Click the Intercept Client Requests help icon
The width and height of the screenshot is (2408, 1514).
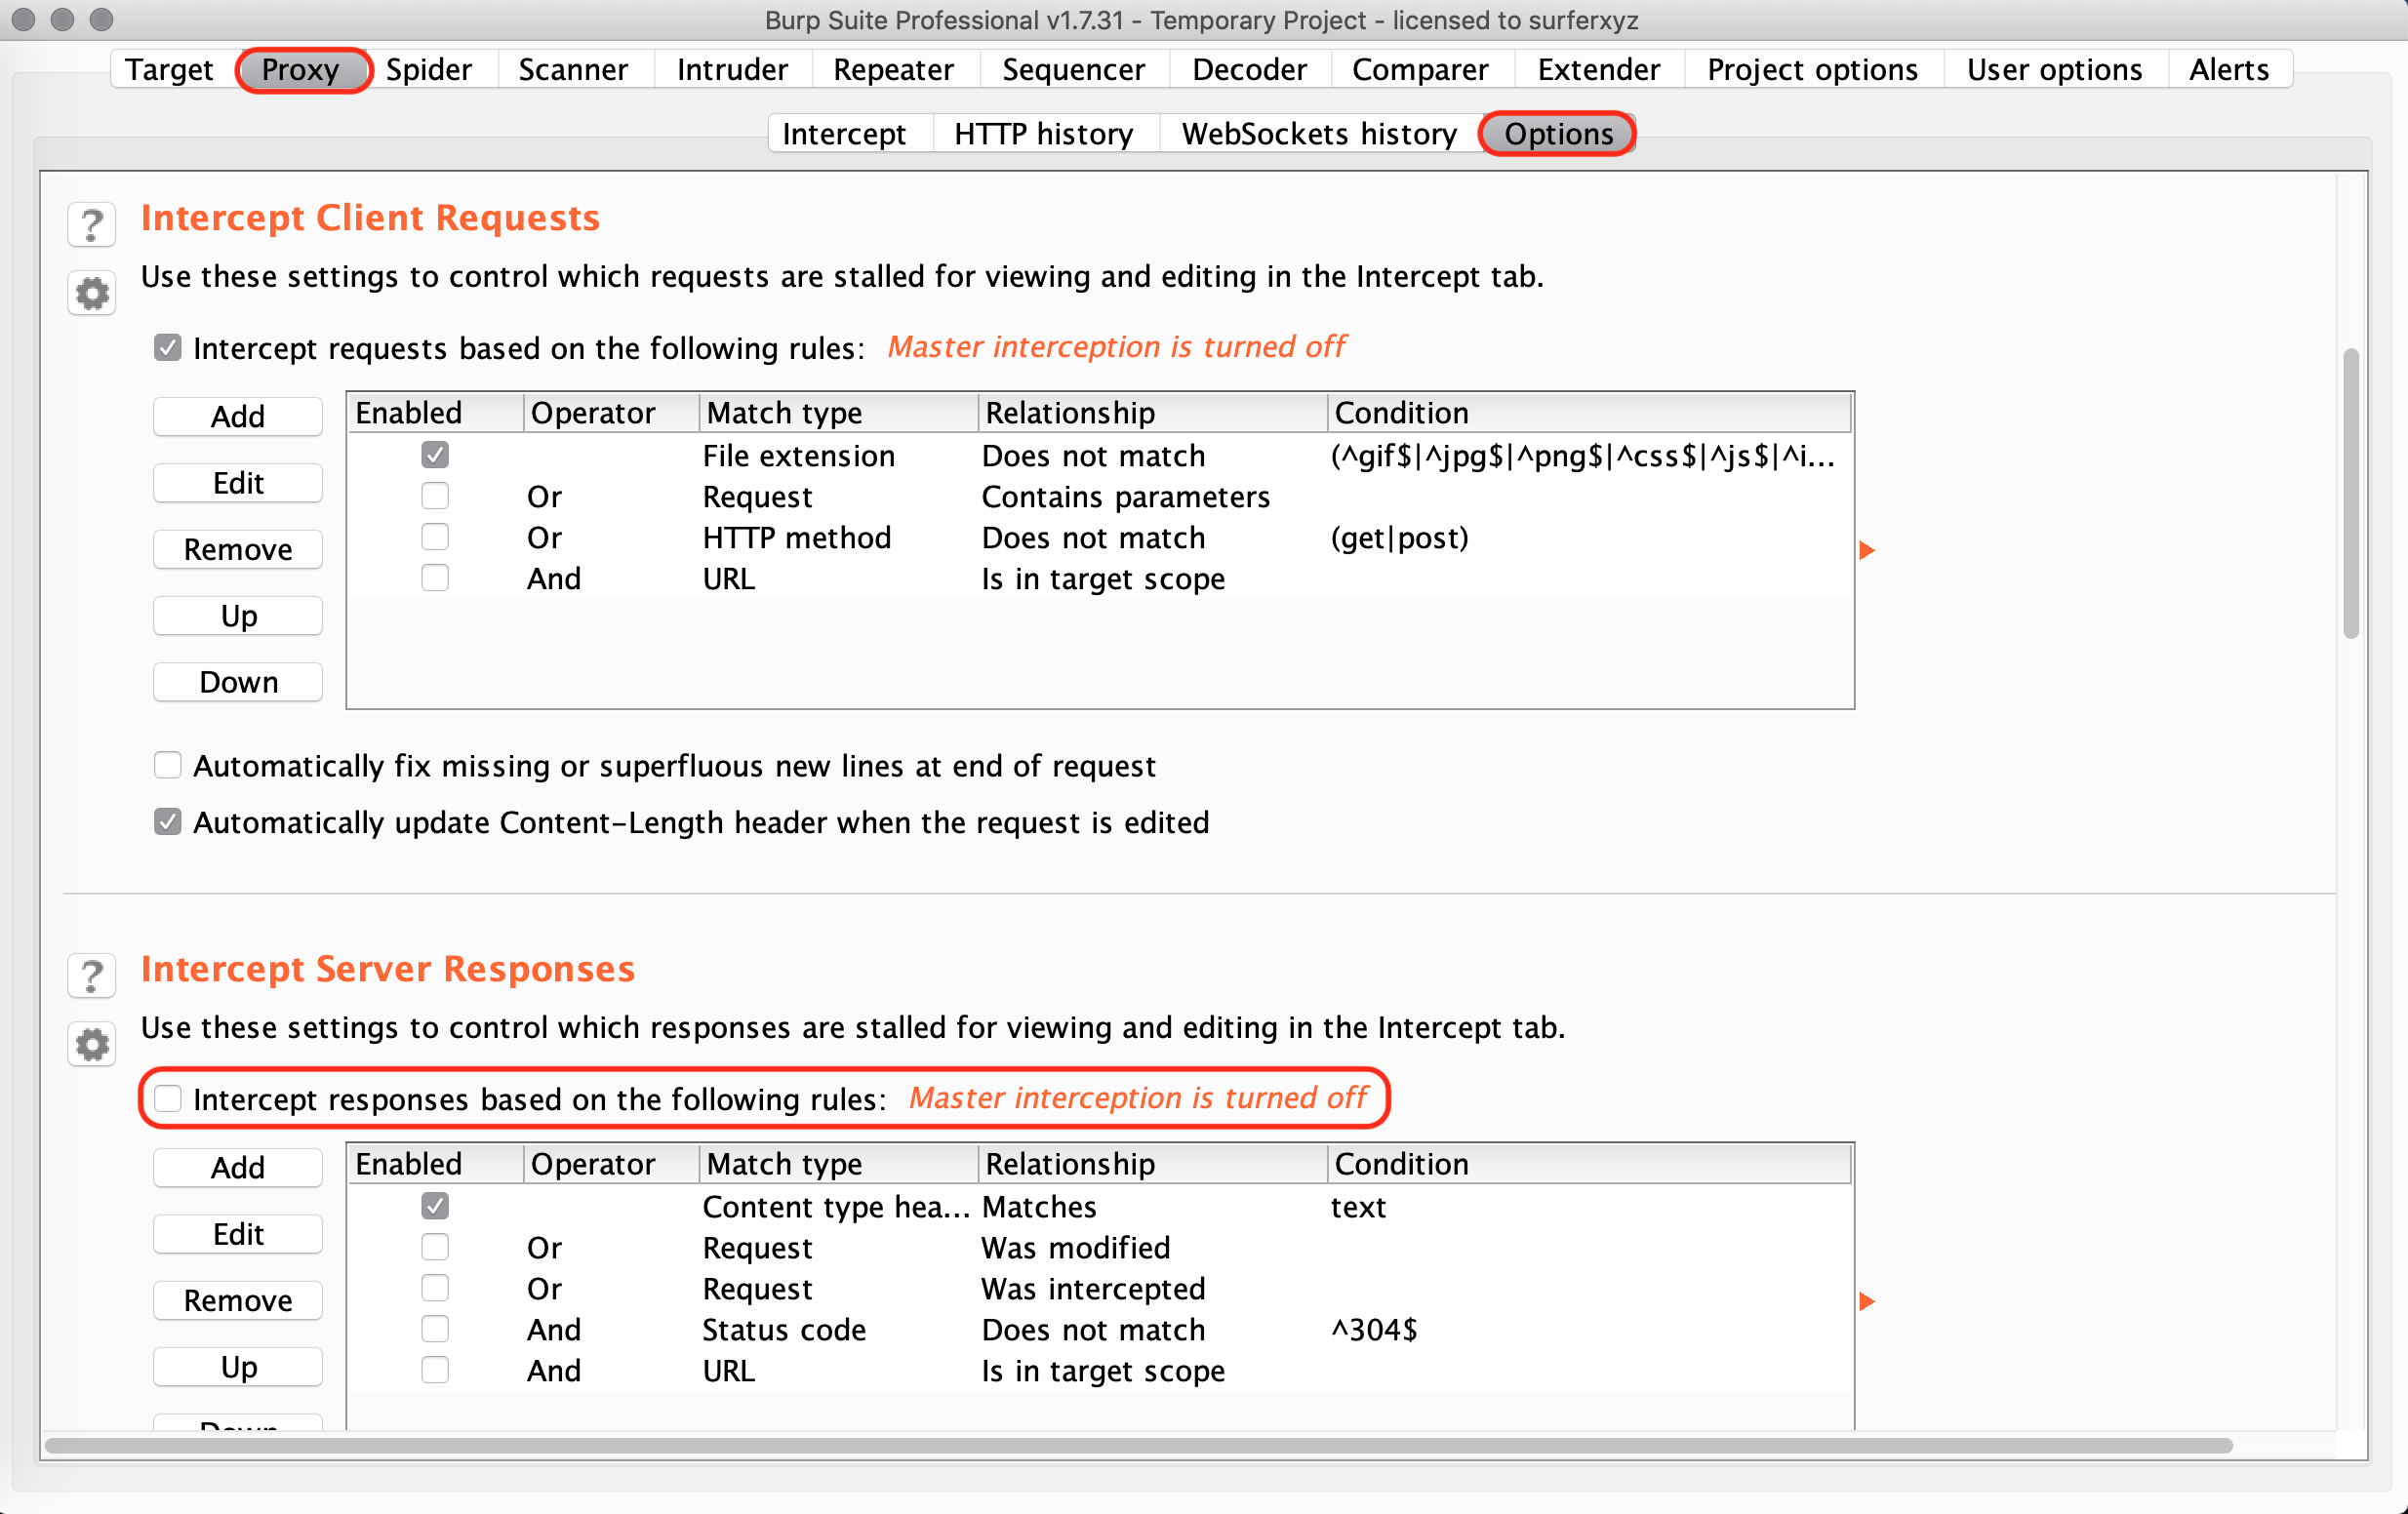pos(92,224)
